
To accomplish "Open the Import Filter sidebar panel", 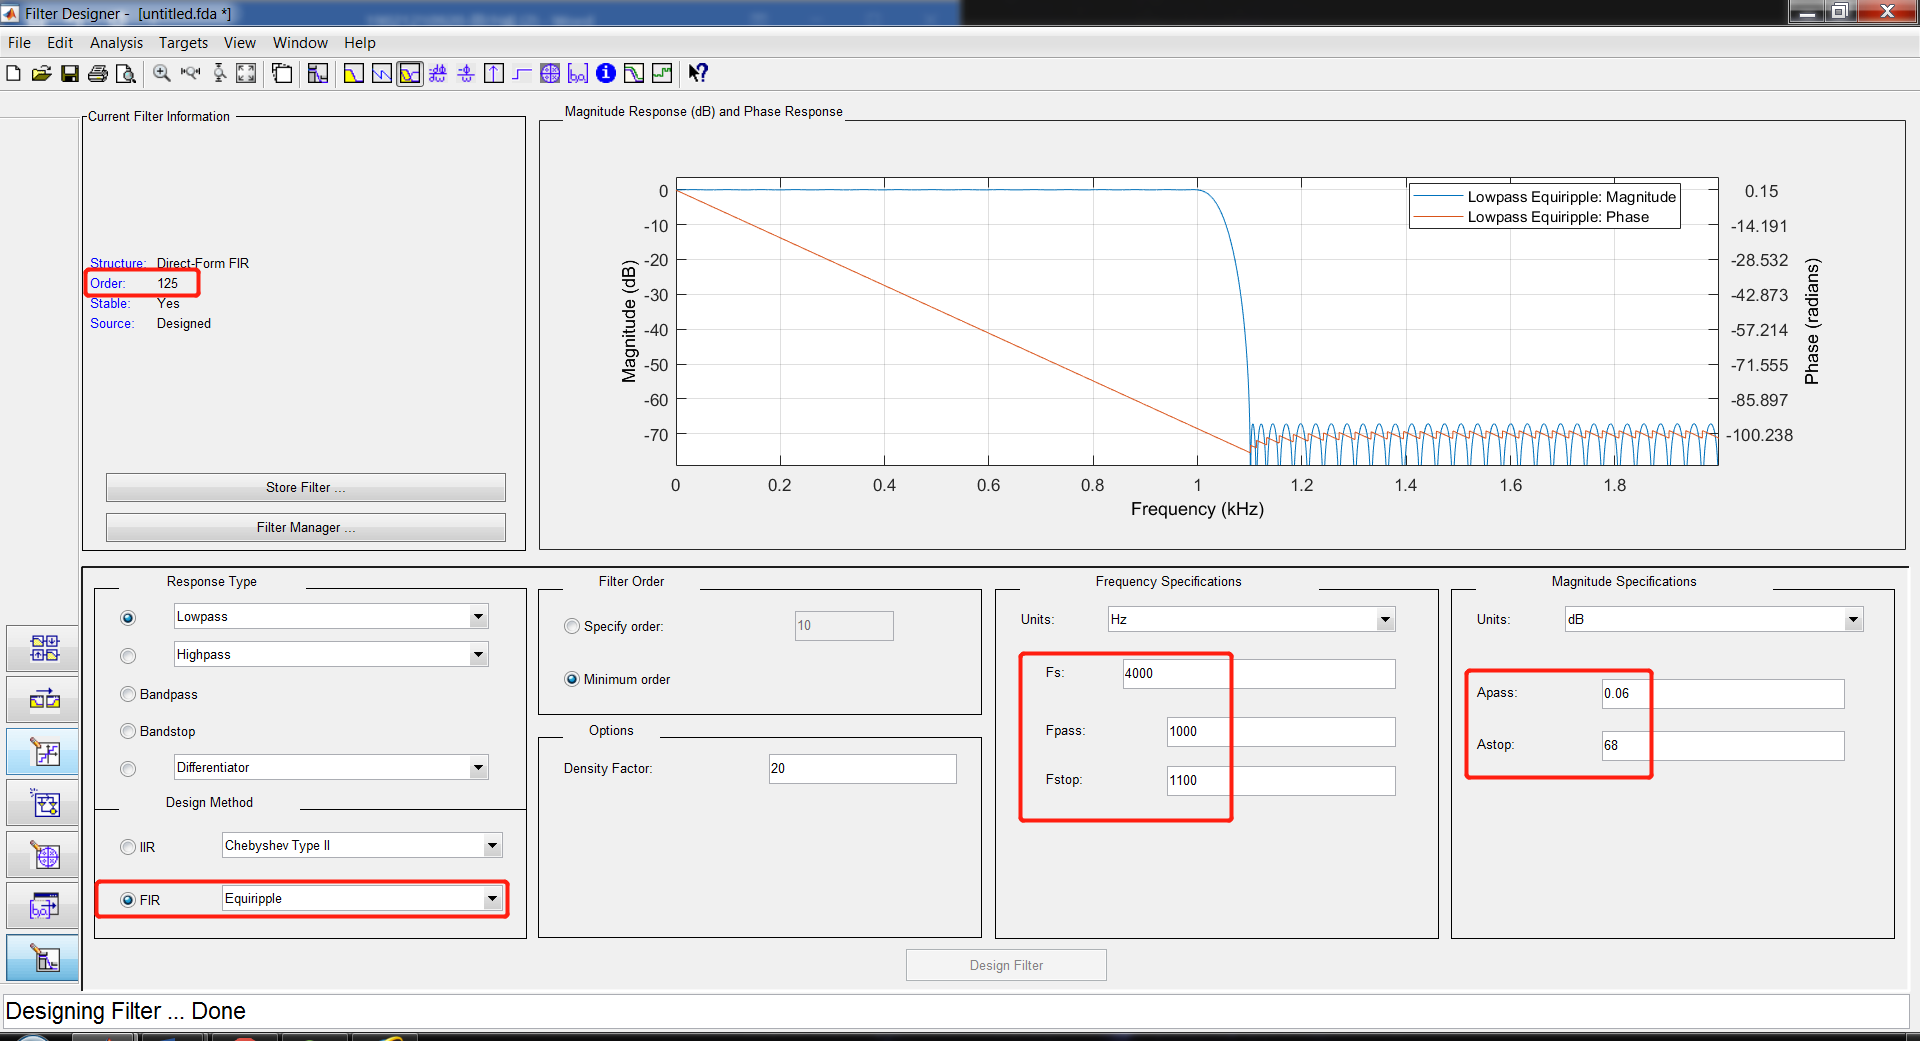I will (44, 906).
